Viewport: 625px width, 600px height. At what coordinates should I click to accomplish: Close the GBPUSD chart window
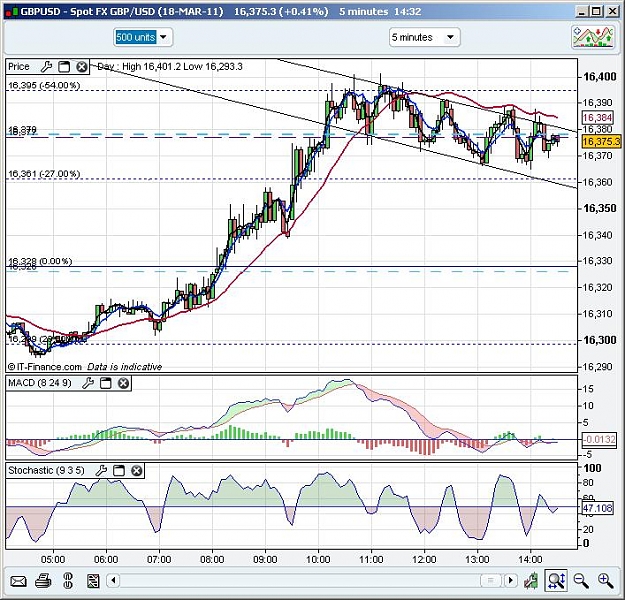click(612, 12)
